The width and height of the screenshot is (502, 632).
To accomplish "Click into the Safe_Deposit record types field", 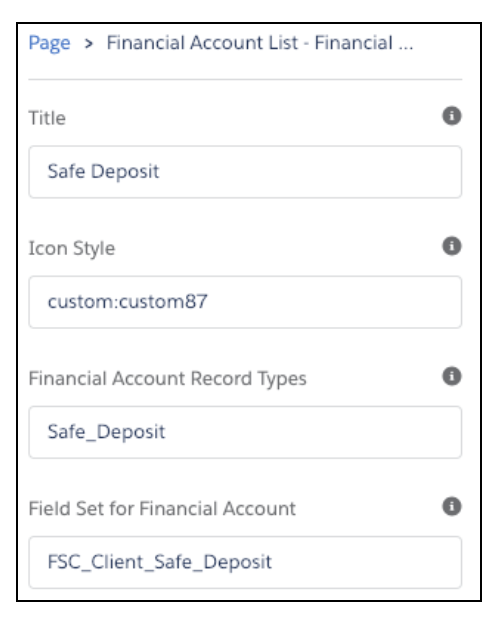I will pos(245,432).
